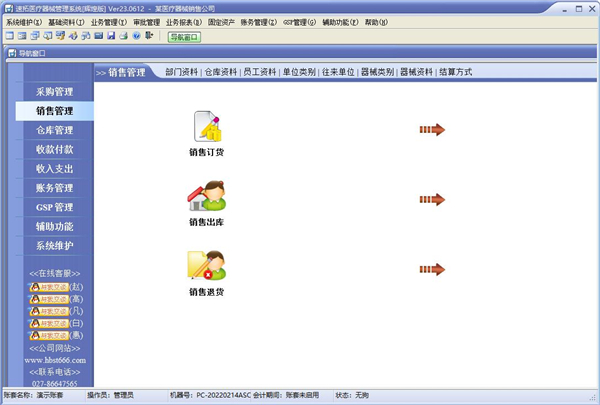Visit the www.hbst666.com company website link
600x405 pixels.
[x=55, y=360]
